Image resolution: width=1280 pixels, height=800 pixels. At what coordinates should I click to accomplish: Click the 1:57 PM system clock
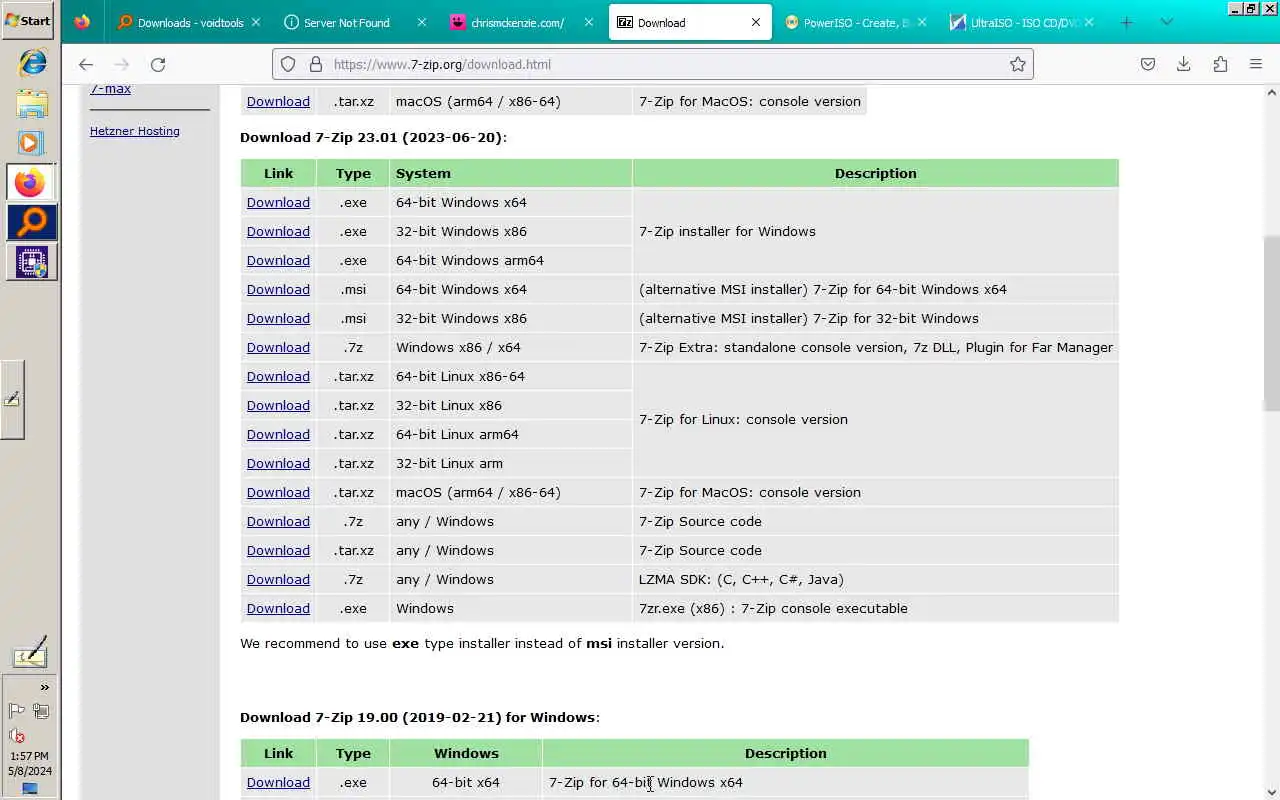(x=29, y=756)
